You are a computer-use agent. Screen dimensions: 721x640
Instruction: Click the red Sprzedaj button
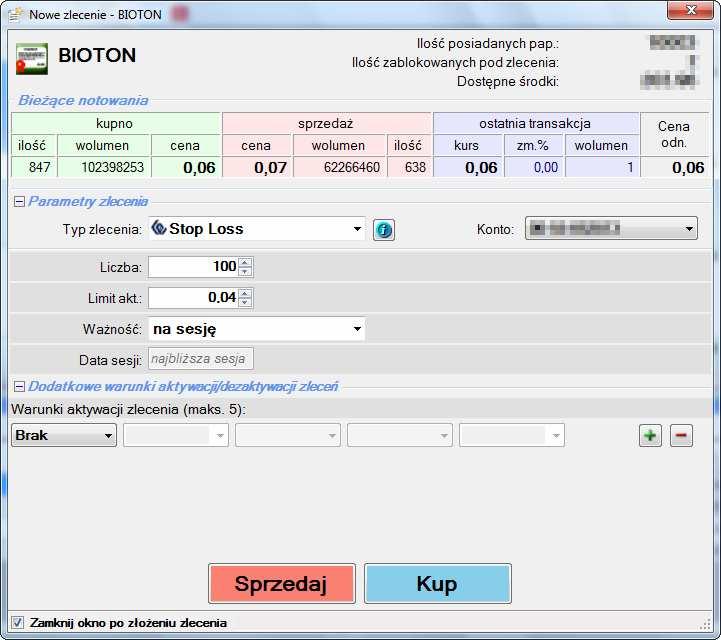tap(281, 583)
